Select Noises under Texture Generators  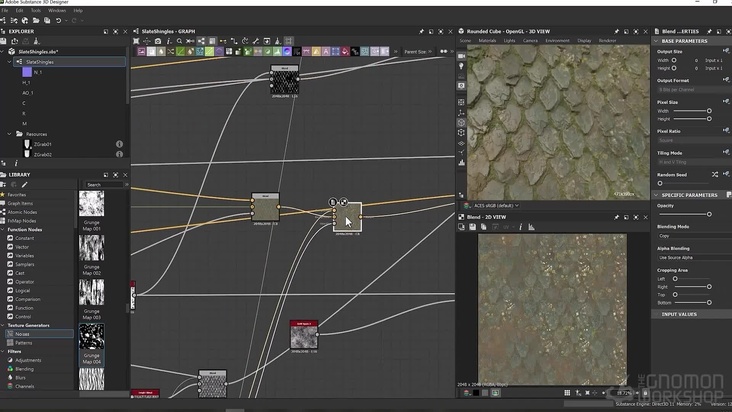click(x=39, y=334)
